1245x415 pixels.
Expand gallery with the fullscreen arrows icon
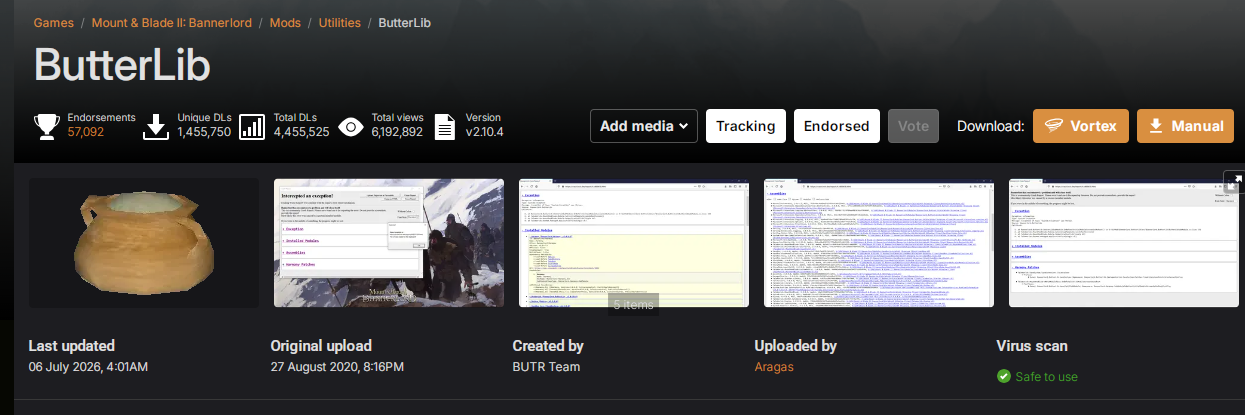pos(1234,181)
